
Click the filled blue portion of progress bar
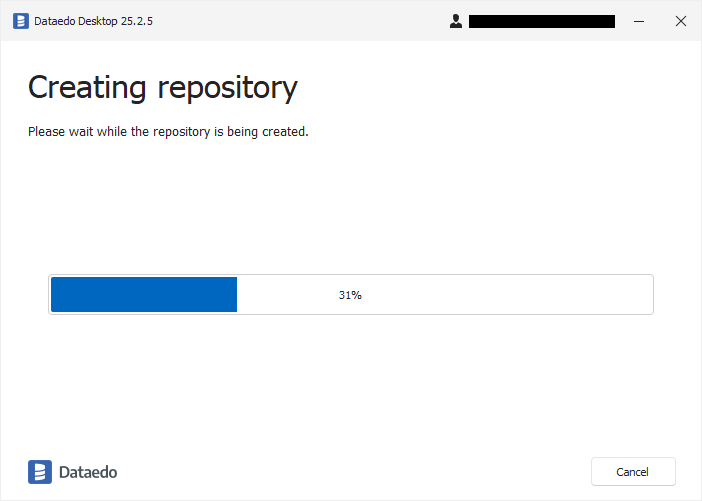(144, 295)
